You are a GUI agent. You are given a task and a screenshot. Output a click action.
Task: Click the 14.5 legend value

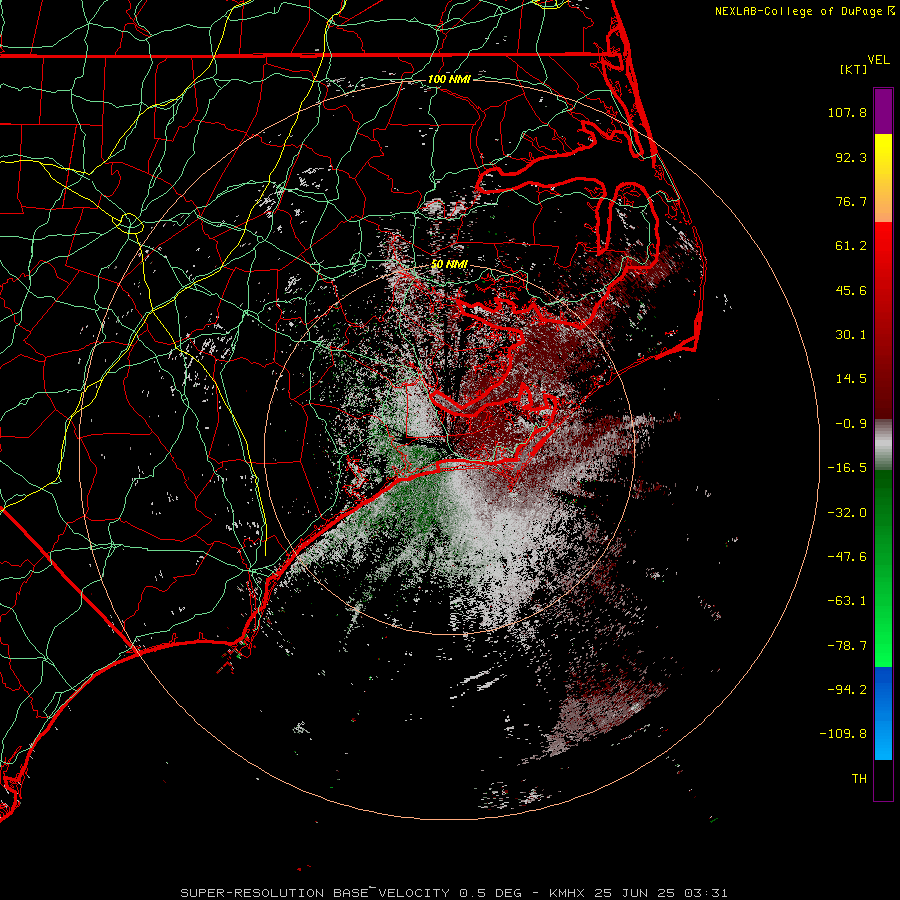click(851, 379)
